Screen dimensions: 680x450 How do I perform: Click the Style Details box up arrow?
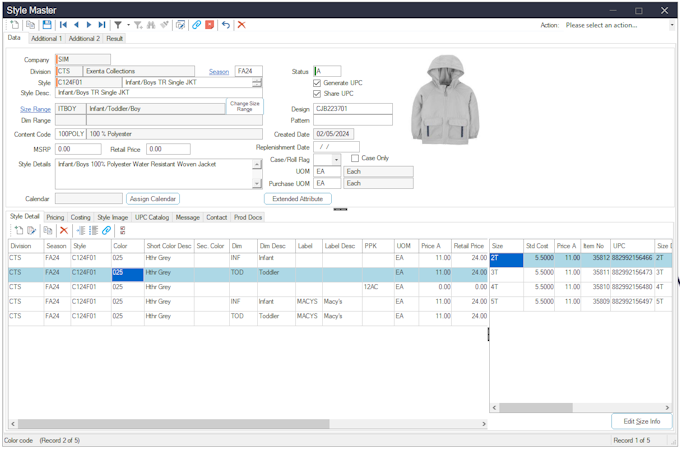pyautogui.click(x=257, y=164)
